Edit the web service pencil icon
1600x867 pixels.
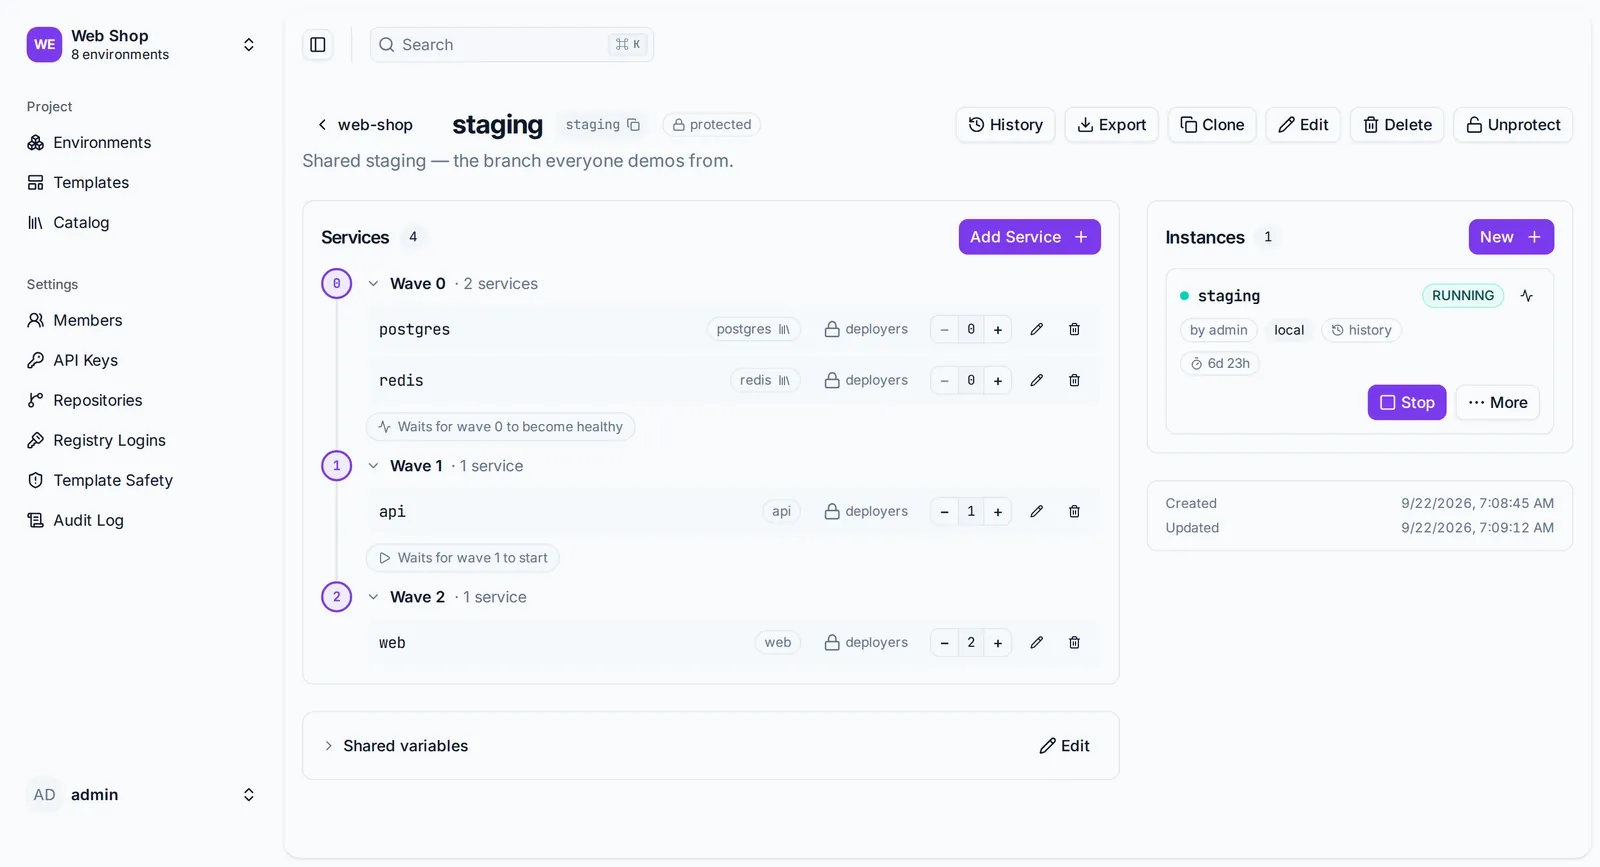[x=1037, y=642]
